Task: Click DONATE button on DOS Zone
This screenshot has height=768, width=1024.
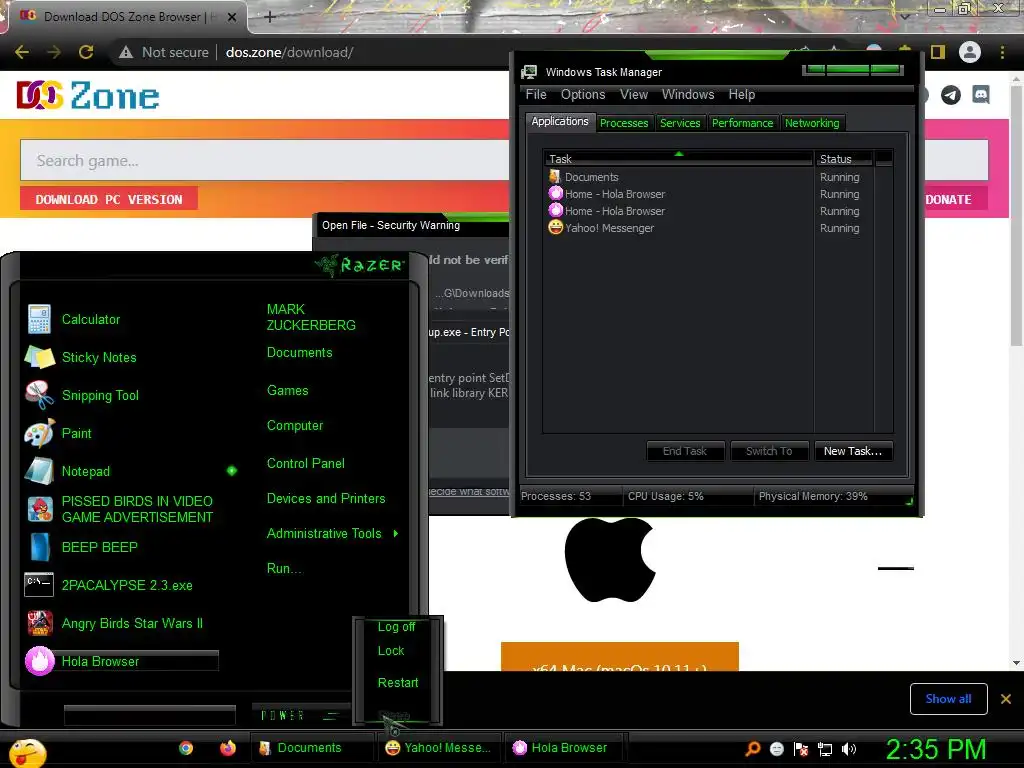Action: click(x=950, y=199)
